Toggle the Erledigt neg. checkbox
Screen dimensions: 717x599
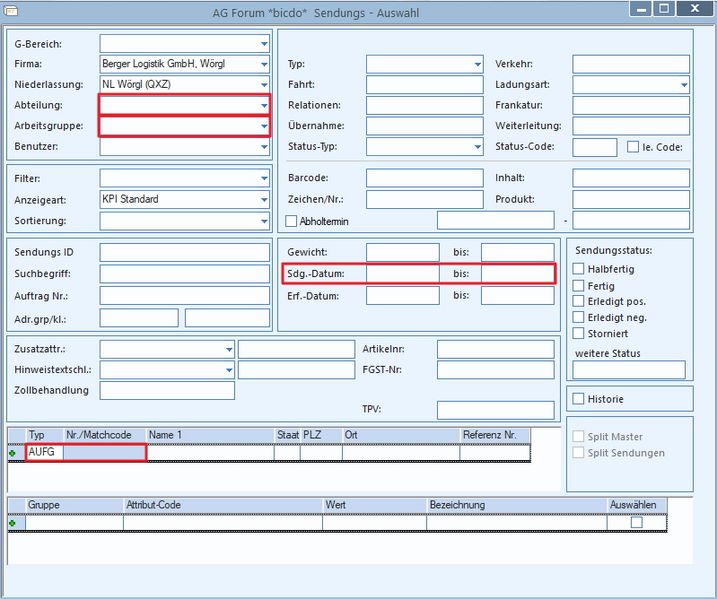tap(578, 317)
